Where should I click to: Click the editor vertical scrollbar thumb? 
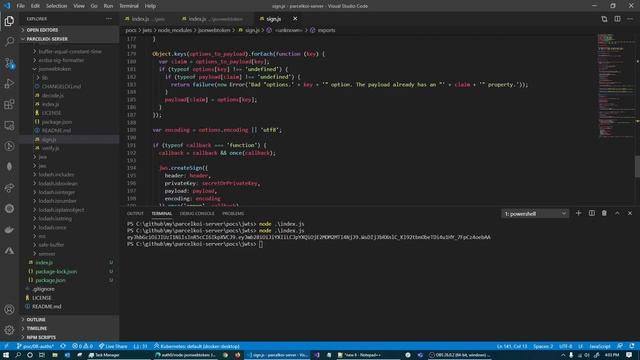pos(637,166)
